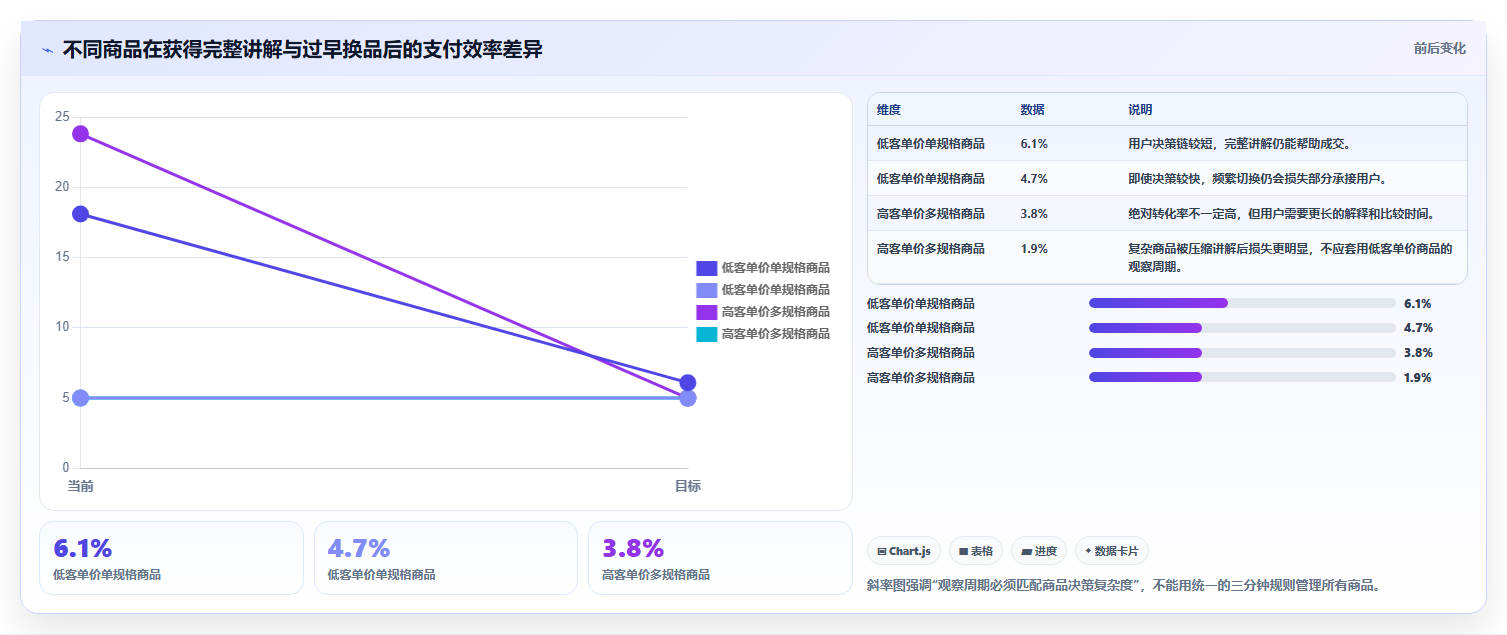Click the progress bar ending in 1.9%
Screen dimensions: 1507x635
pyautogui.click(x=1242, y=377)
